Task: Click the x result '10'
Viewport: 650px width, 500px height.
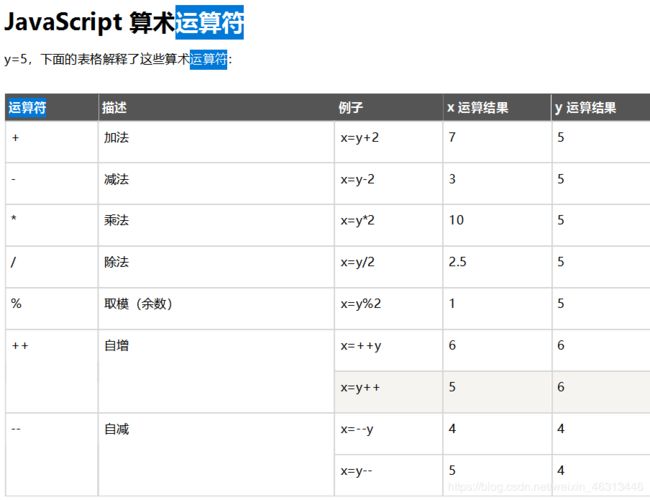Action: click(456, 220)
